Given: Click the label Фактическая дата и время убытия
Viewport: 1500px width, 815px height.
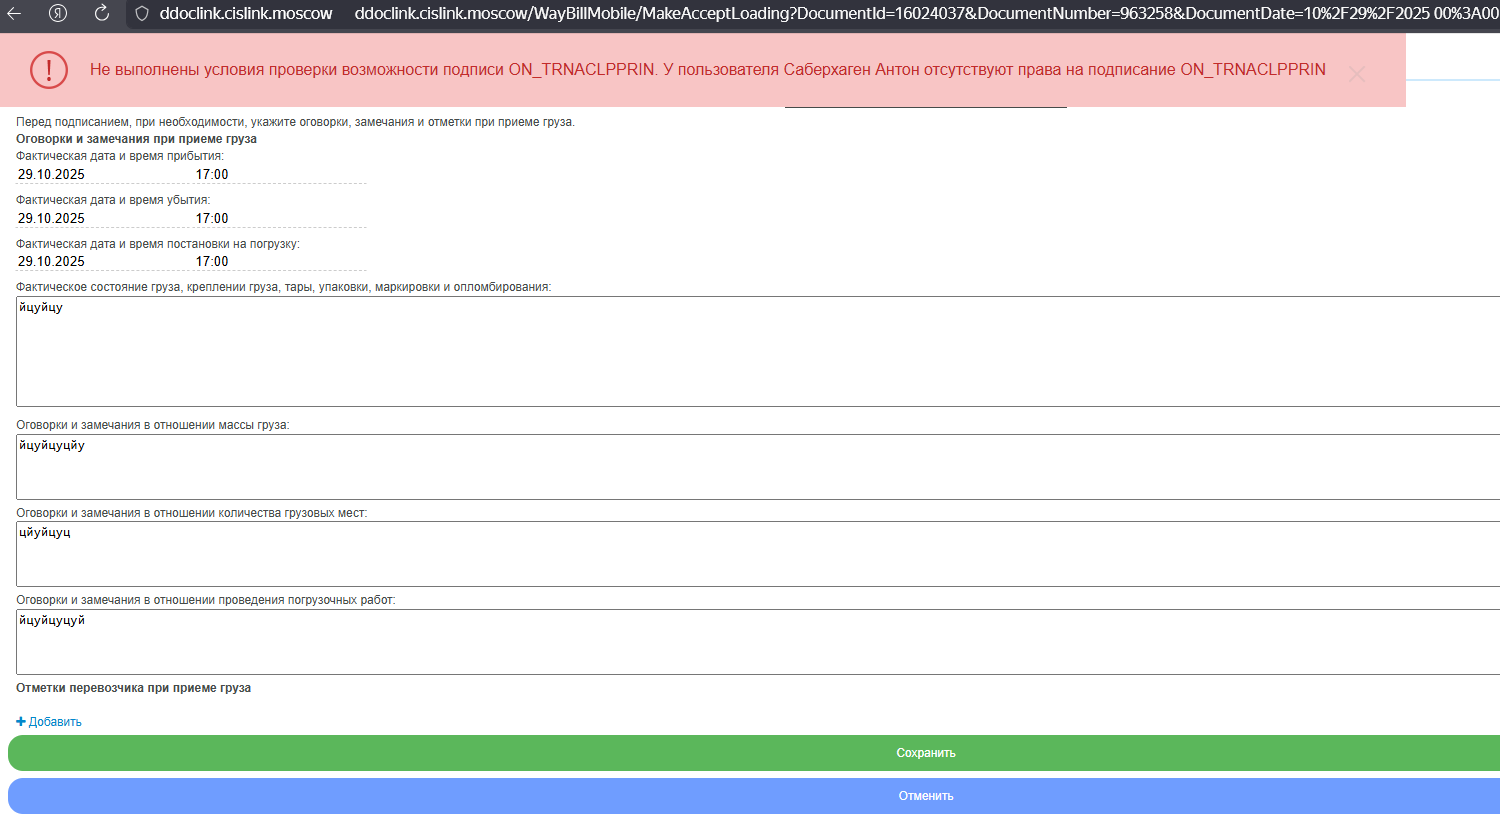Looking at the screenshot, I should 113,200.
